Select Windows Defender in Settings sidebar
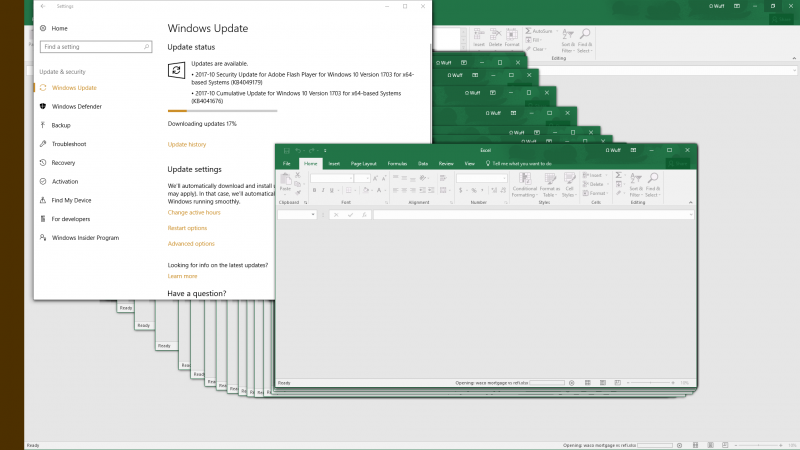Screen dimensions: 800x450 pyautogui.click(x=76, y=106)
